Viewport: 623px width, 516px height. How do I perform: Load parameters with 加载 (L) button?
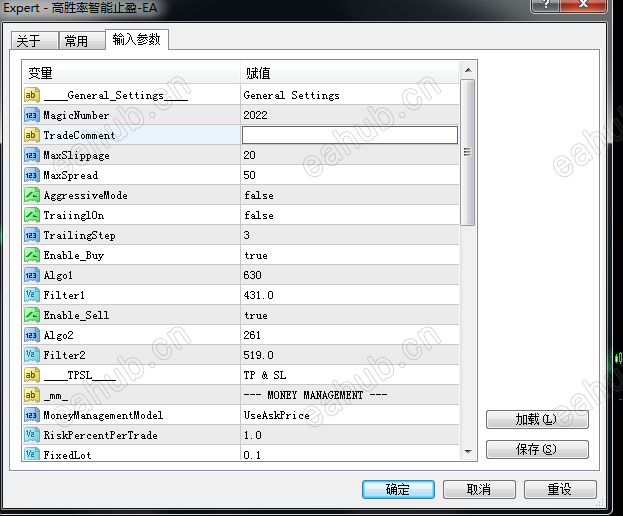coord(537,419)
